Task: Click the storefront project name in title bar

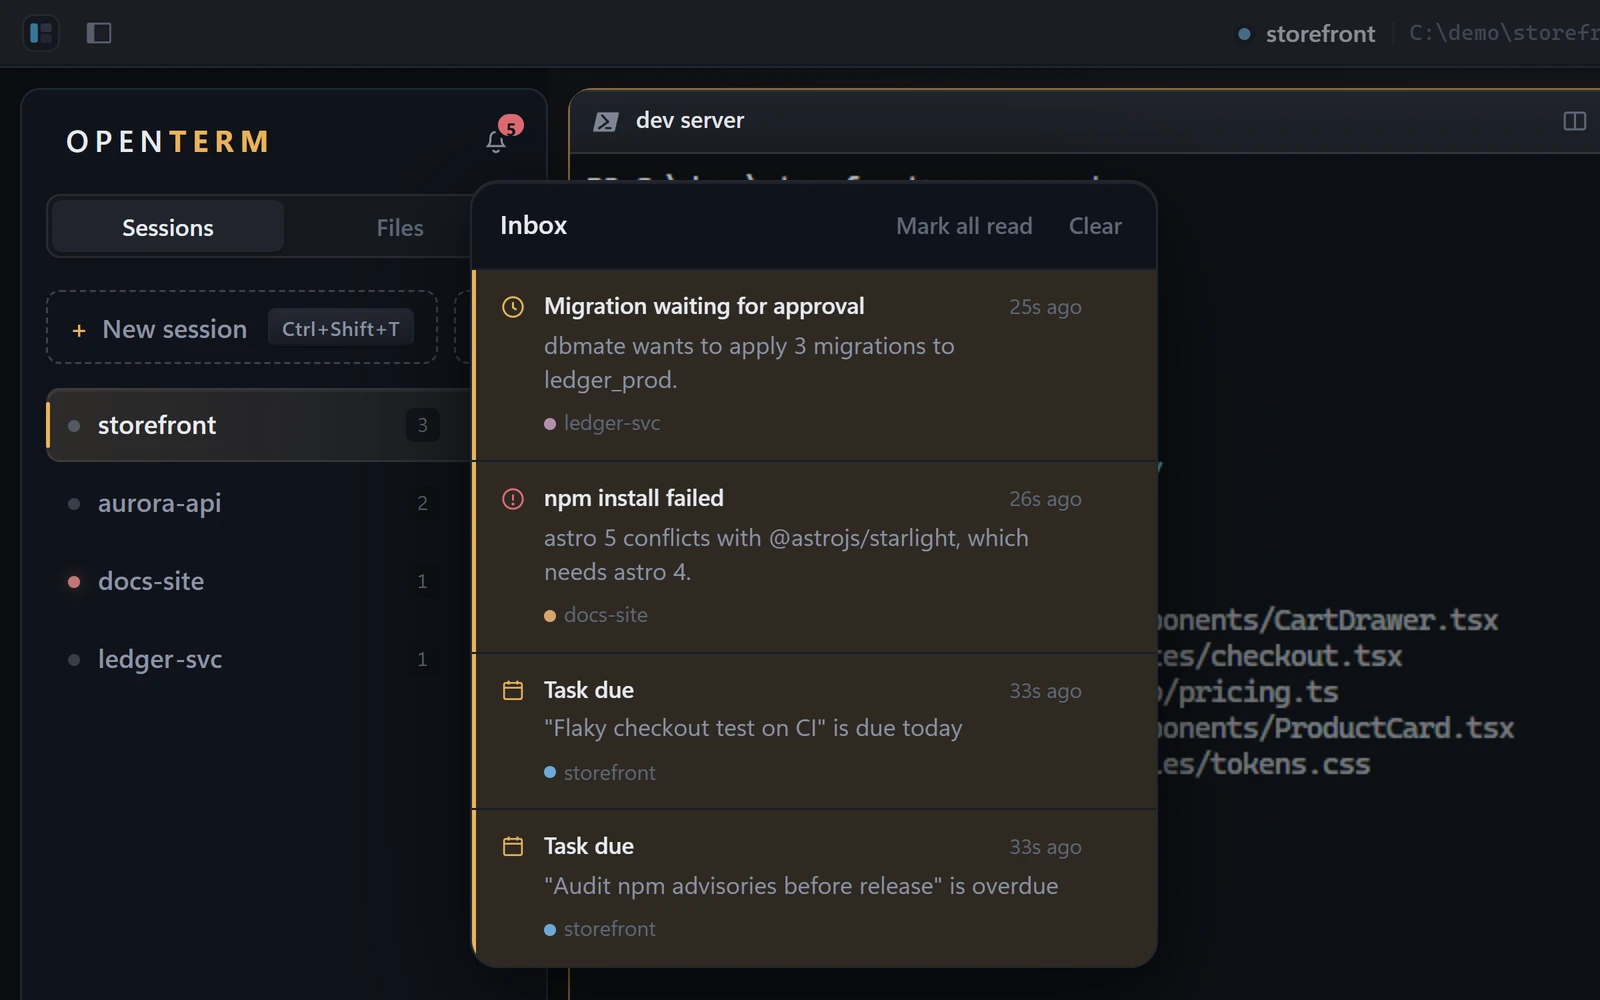Action: tap(1320, 33)
